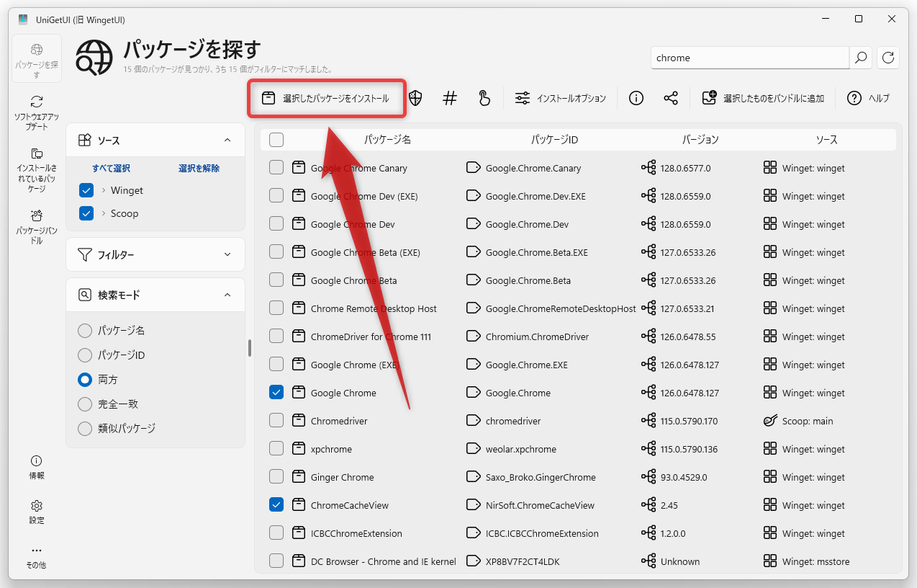The width and height of the screenshot is (917, 588).
Task: Open インストールオプション in the toolbar
Action: (560, 98)
